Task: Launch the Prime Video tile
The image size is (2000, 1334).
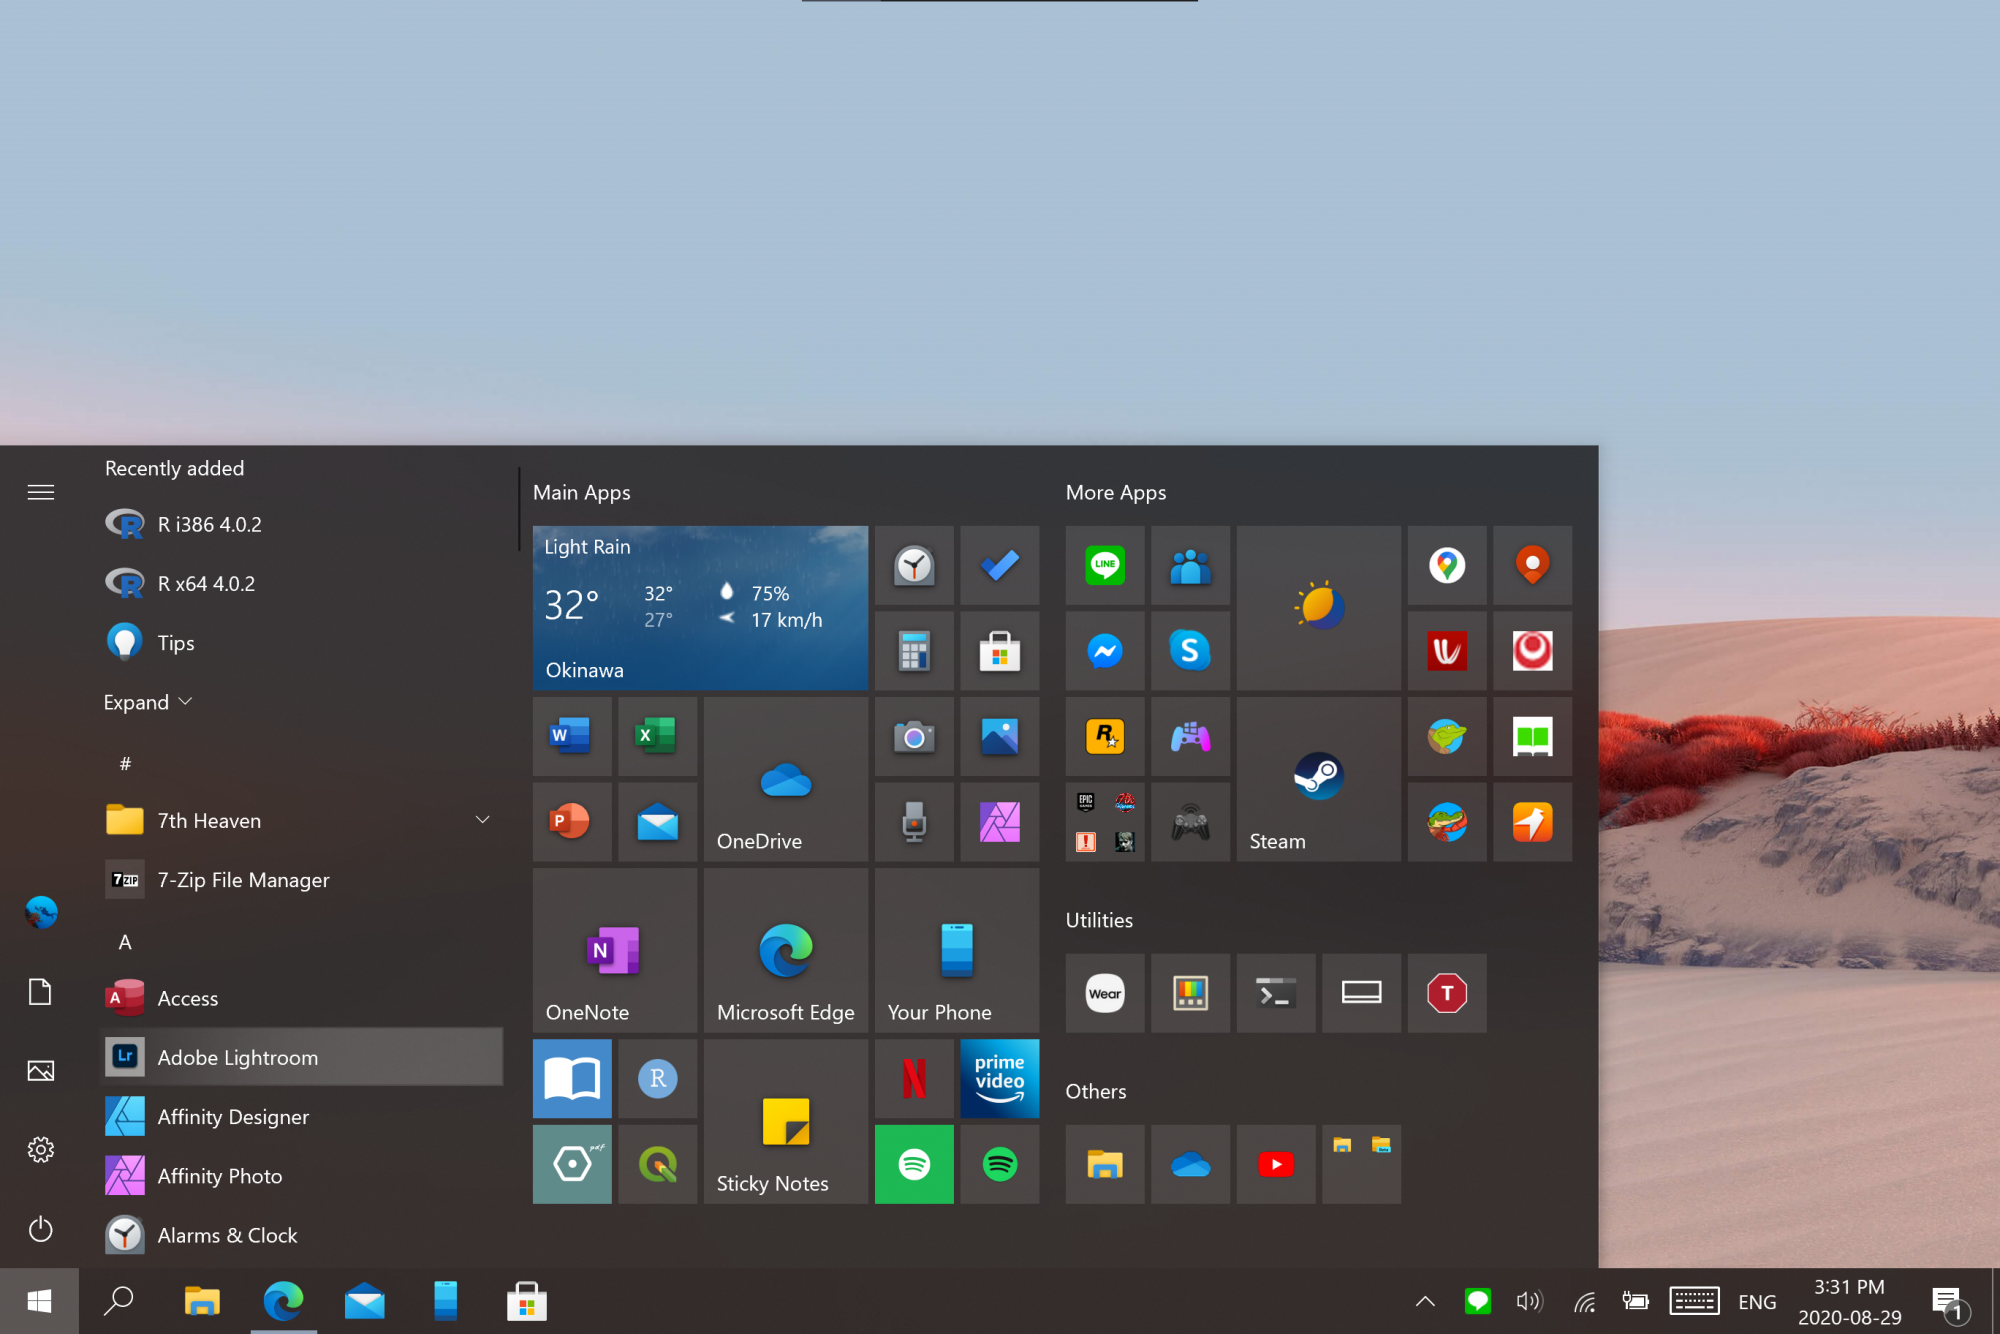Action: 999,1078
